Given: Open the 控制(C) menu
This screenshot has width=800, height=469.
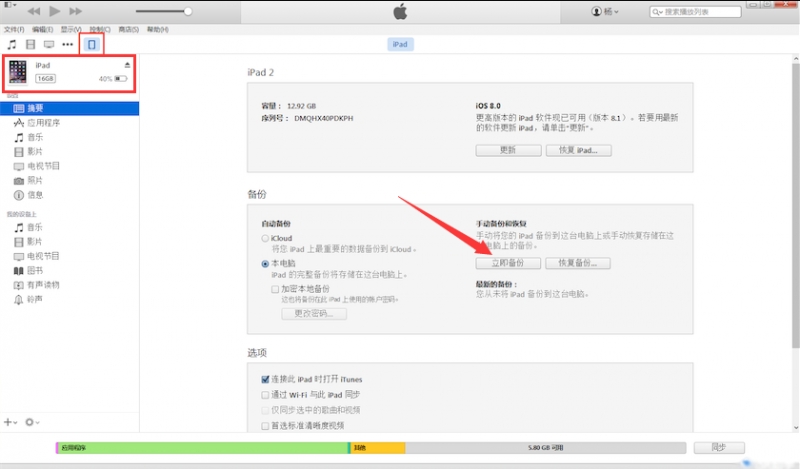Looking at the screenshot, I should [99, 30].
